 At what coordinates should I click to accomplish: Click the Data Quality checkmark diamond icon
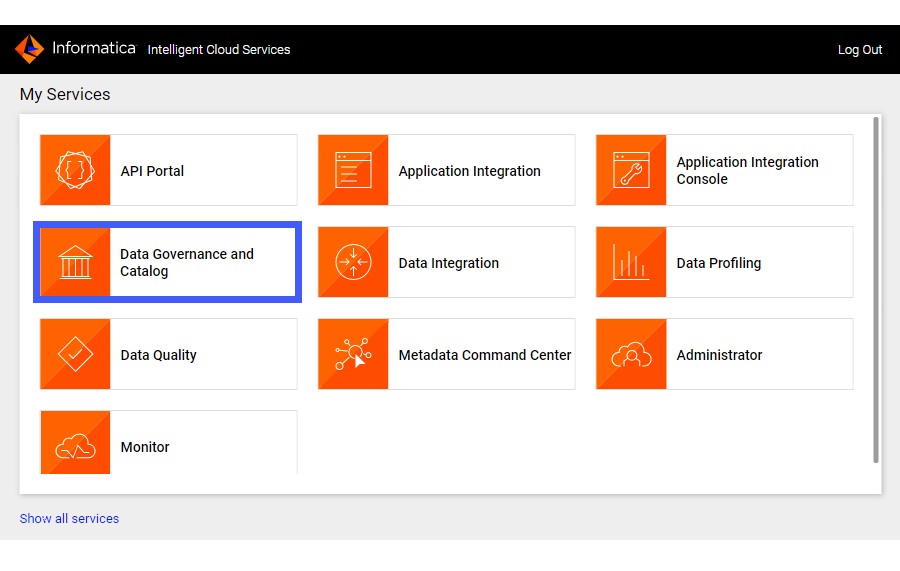75,354
